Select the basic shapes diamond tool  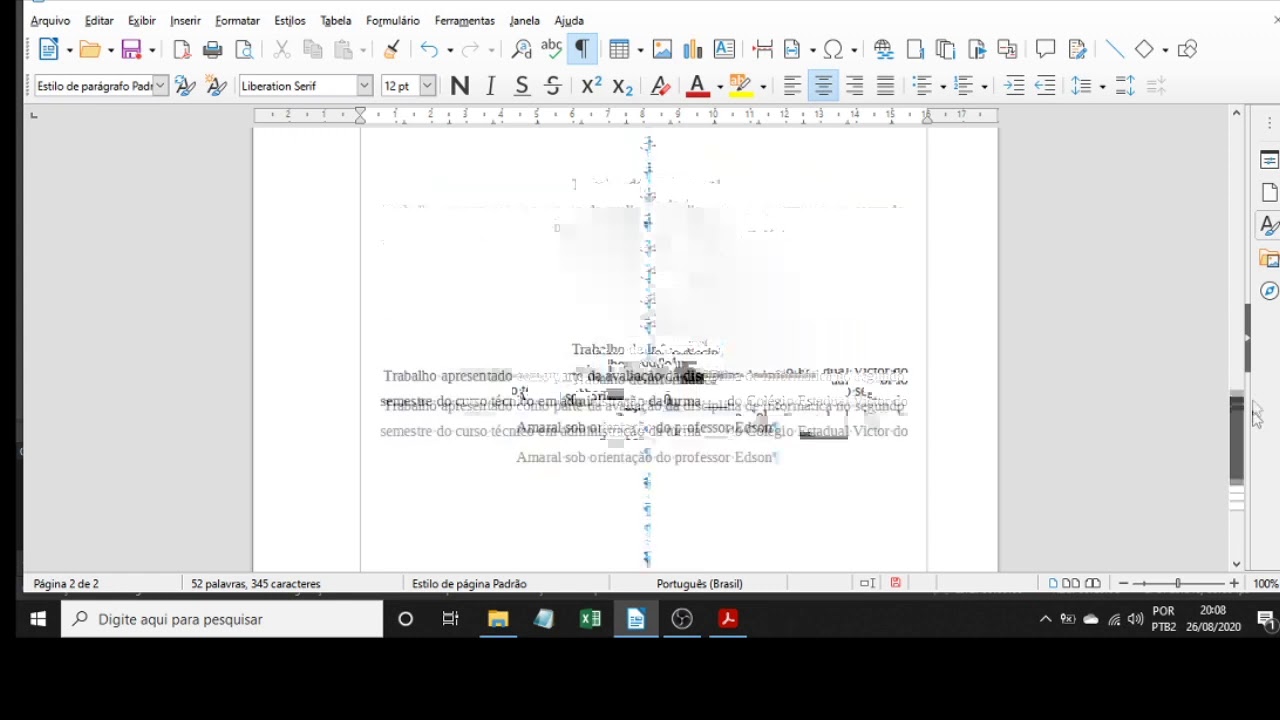[x=1144, y=49]
